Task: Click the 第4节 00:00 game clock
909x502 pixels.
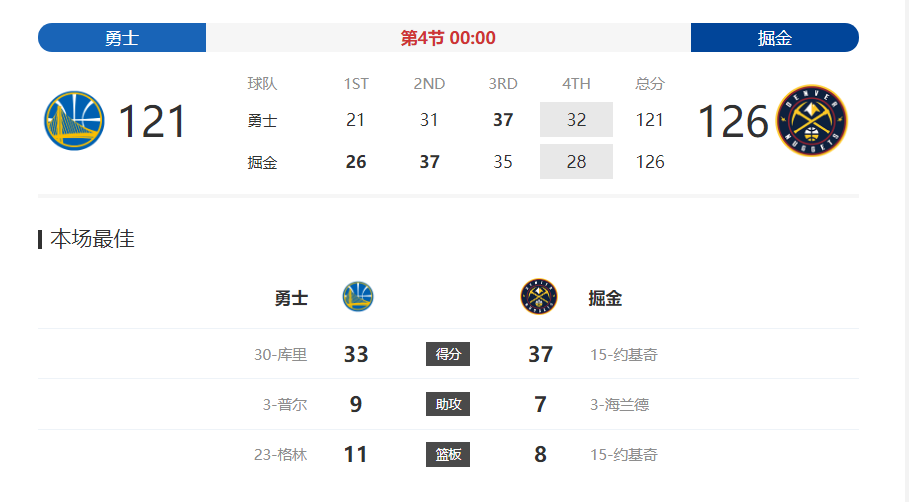Action: tap(448, 38)
